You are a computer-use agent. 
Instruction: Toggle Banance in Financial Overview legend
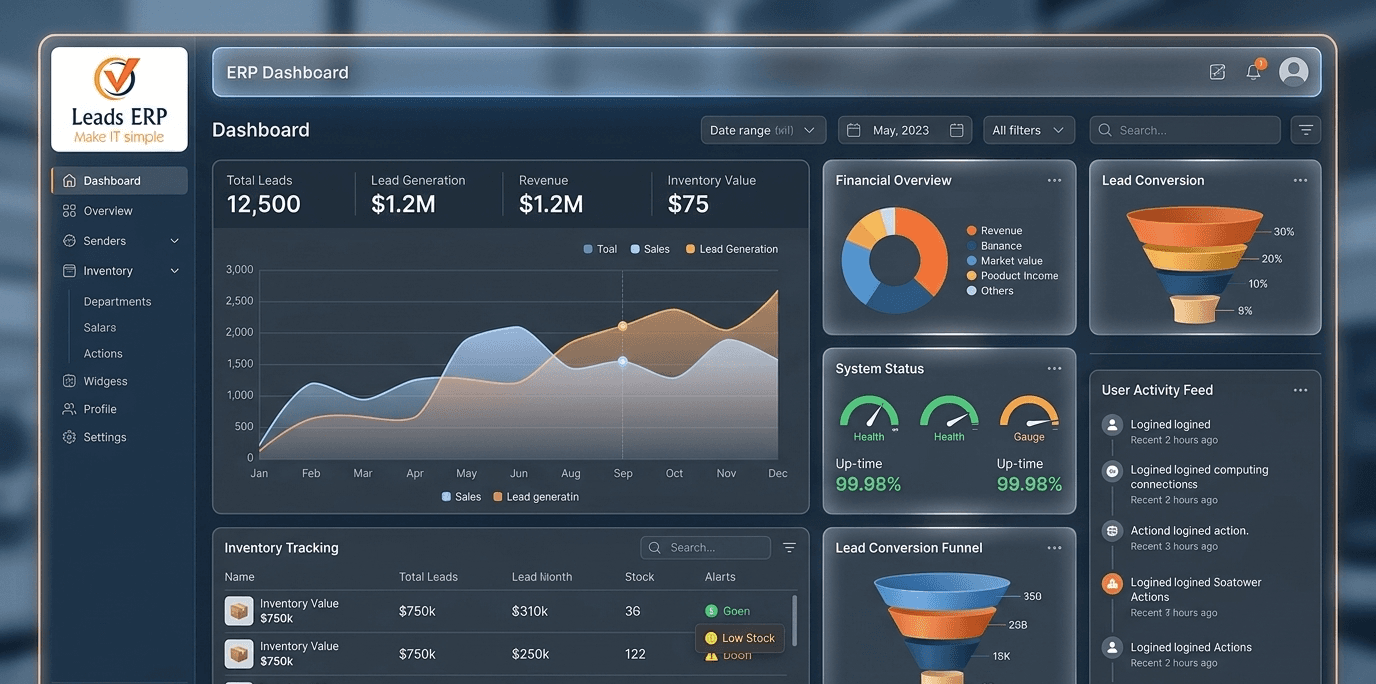tap(994, 246)
